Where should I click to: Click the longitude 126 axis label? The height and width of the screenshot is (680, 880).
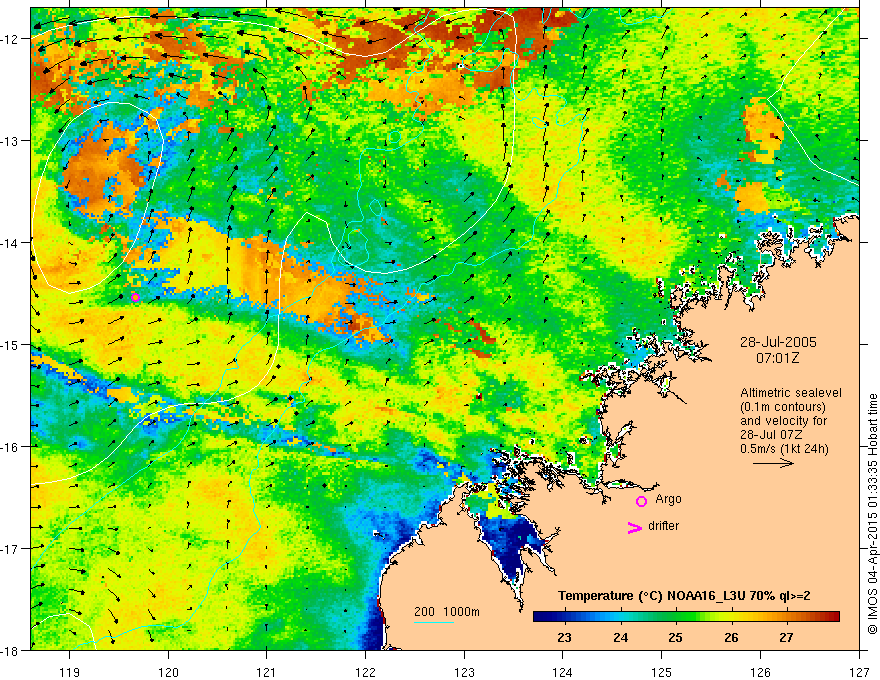coord(760,672)
